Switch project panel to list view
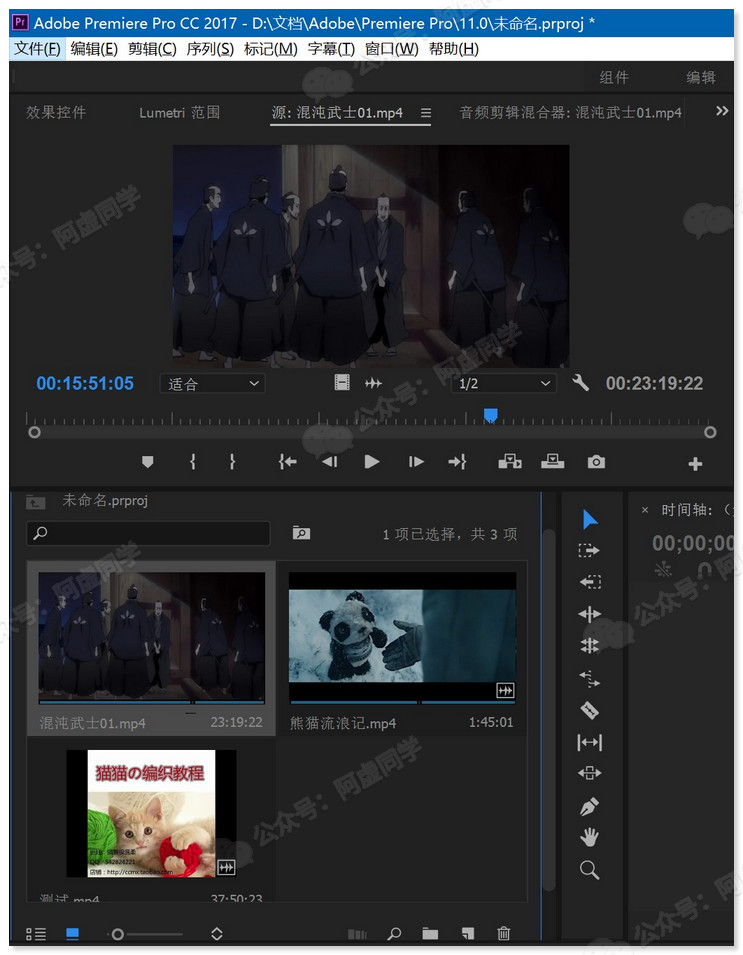Viewport: 743px width, 955px height. [36, 934]
